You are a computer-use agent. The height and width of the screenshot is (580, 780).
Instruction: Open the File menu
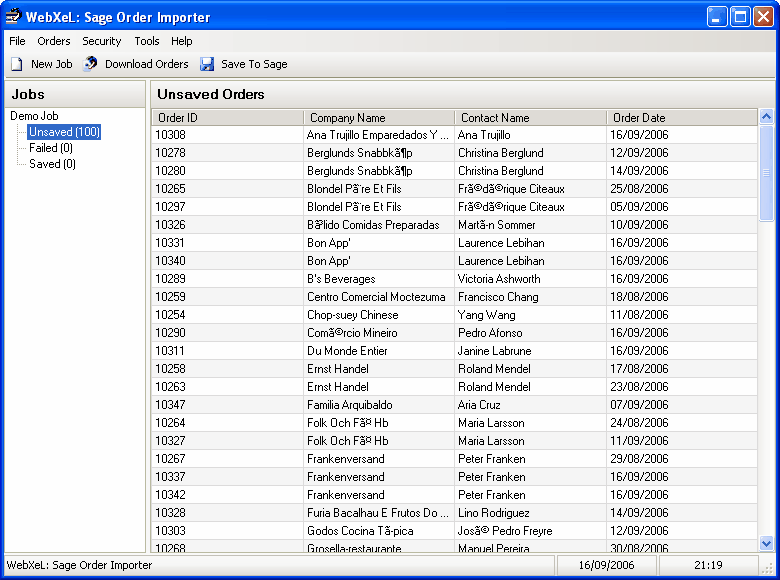(x=17, y=41)
